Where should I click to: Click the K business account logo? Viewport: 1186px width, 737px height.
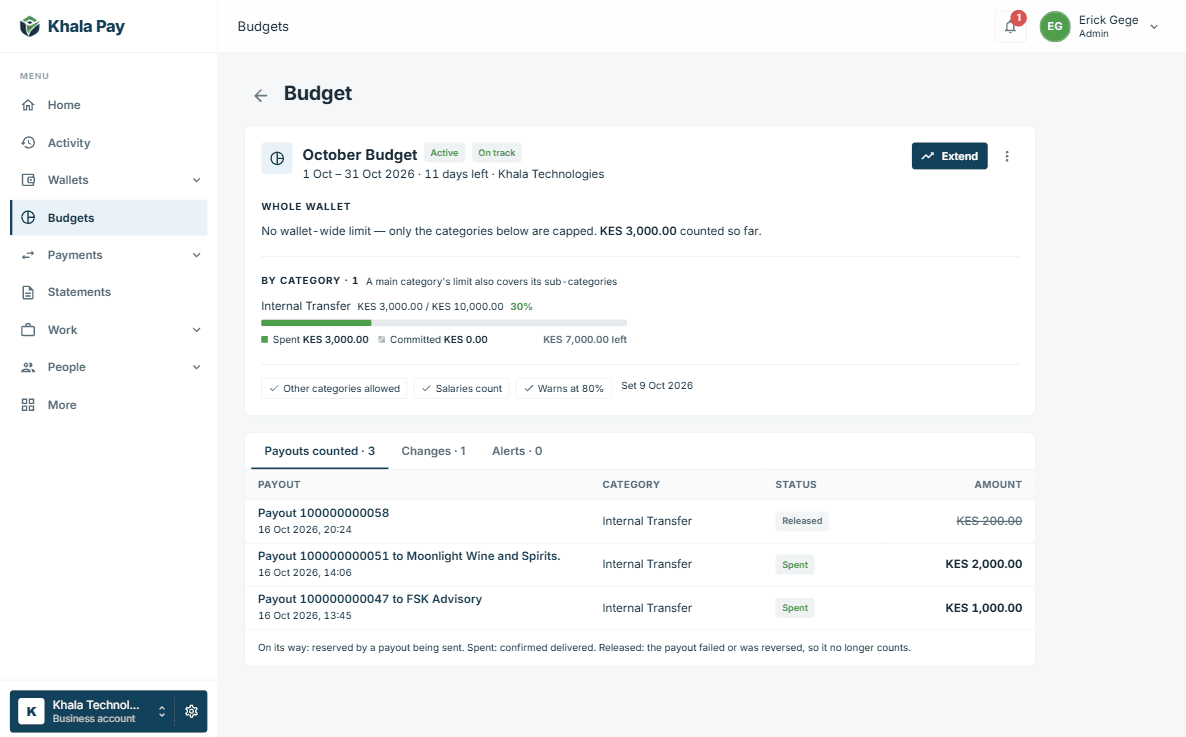[x=31, y=711]
